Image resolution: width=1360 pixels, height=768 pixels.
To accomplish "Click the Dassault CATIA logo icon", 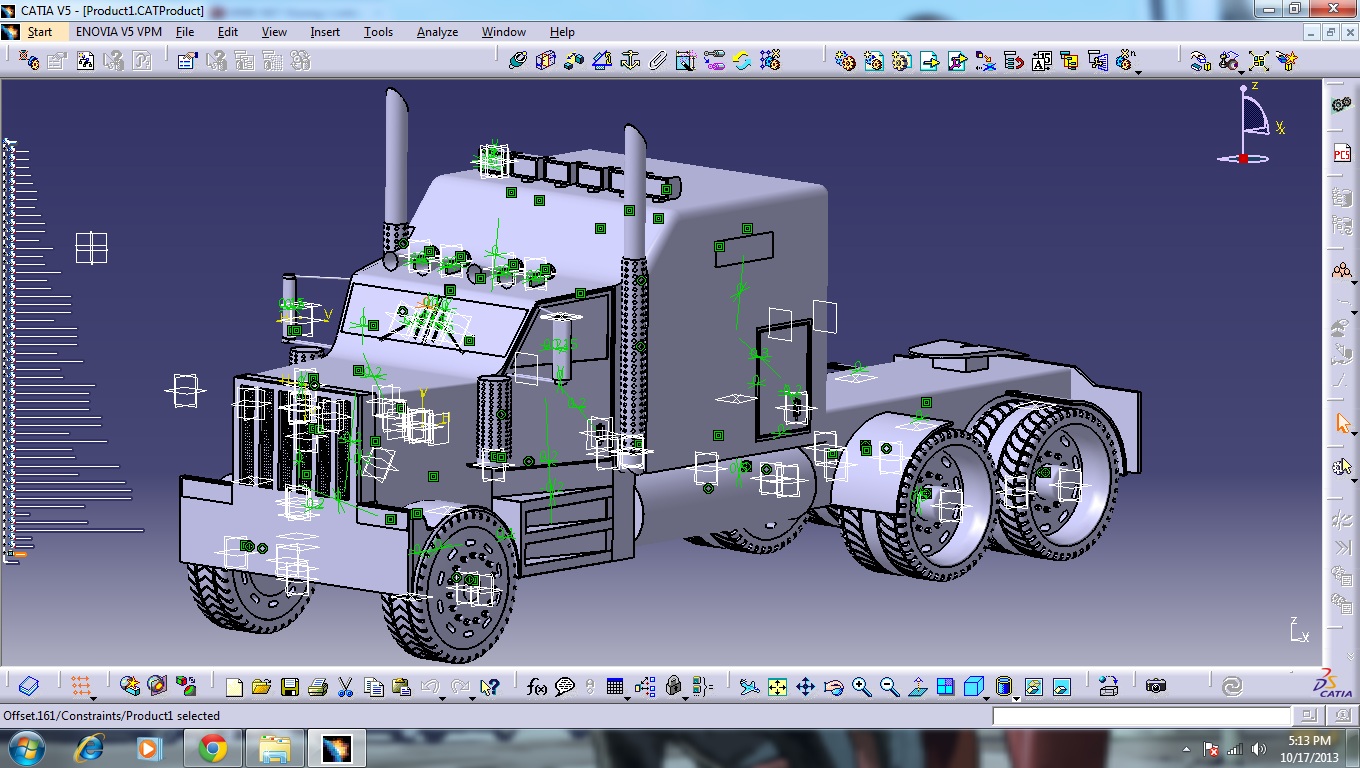I will [x=1335, y=685].
